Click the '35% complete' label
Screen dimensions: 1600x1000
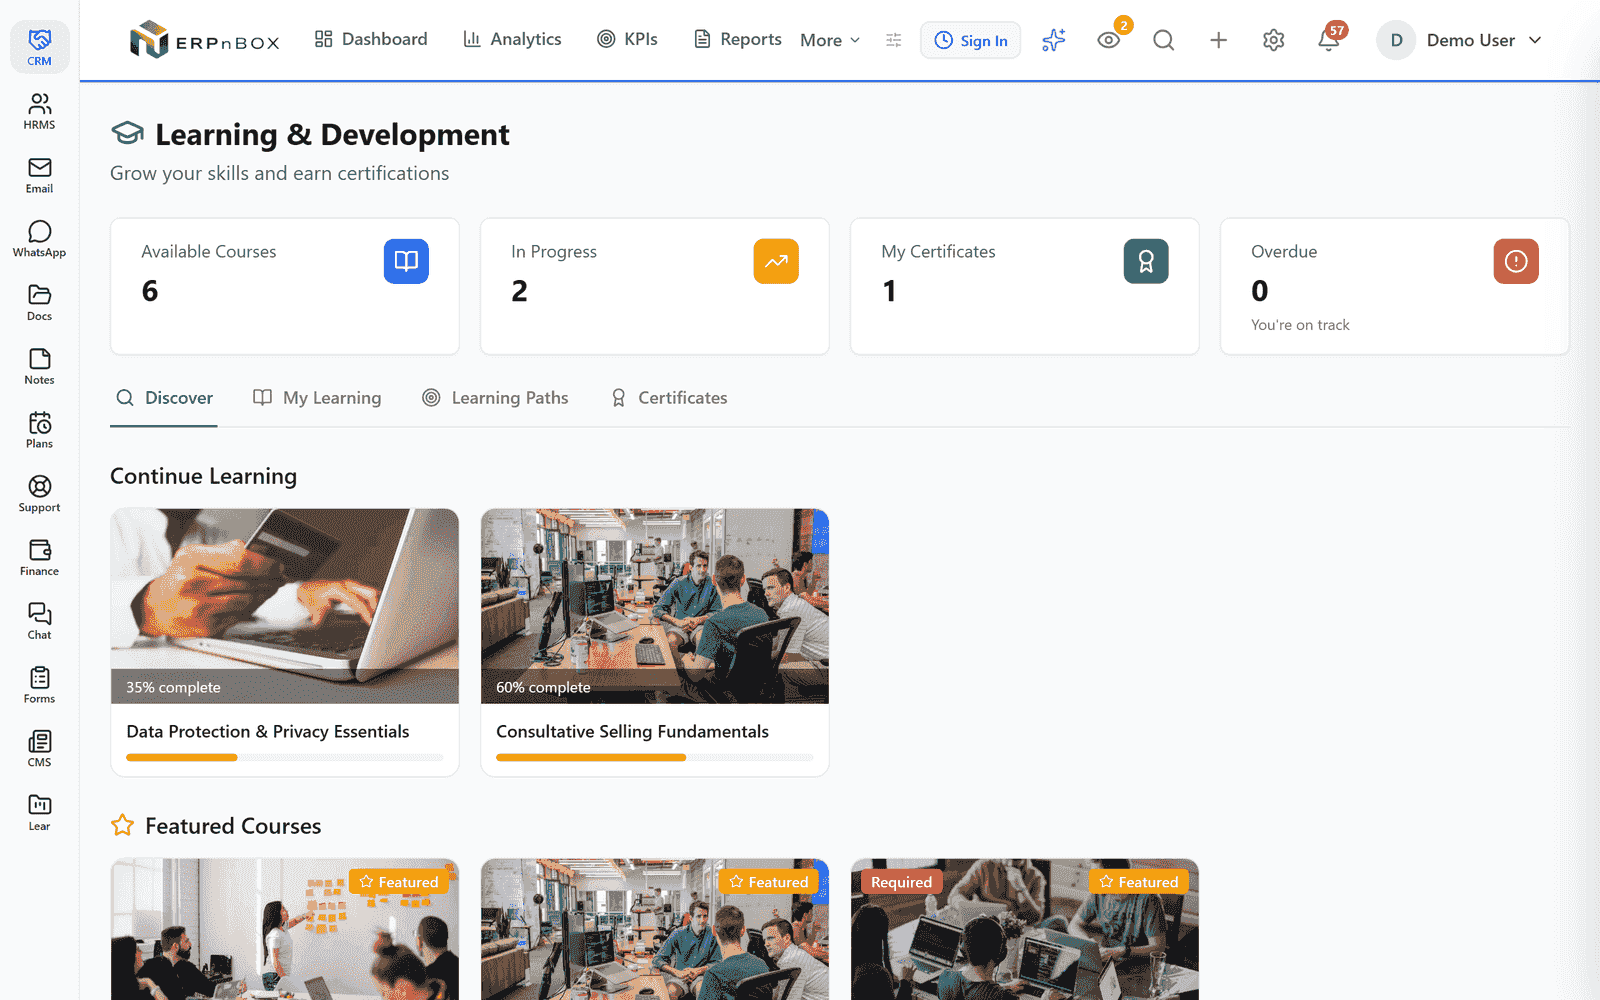pos(173,687)
